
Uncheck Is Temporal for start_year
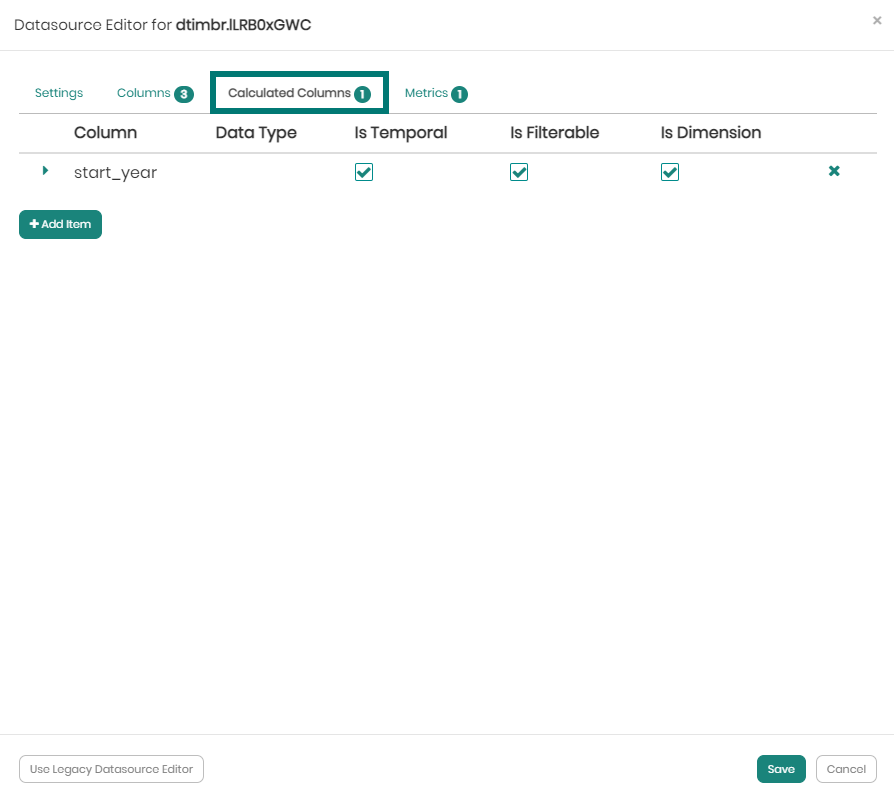point(364,172)
